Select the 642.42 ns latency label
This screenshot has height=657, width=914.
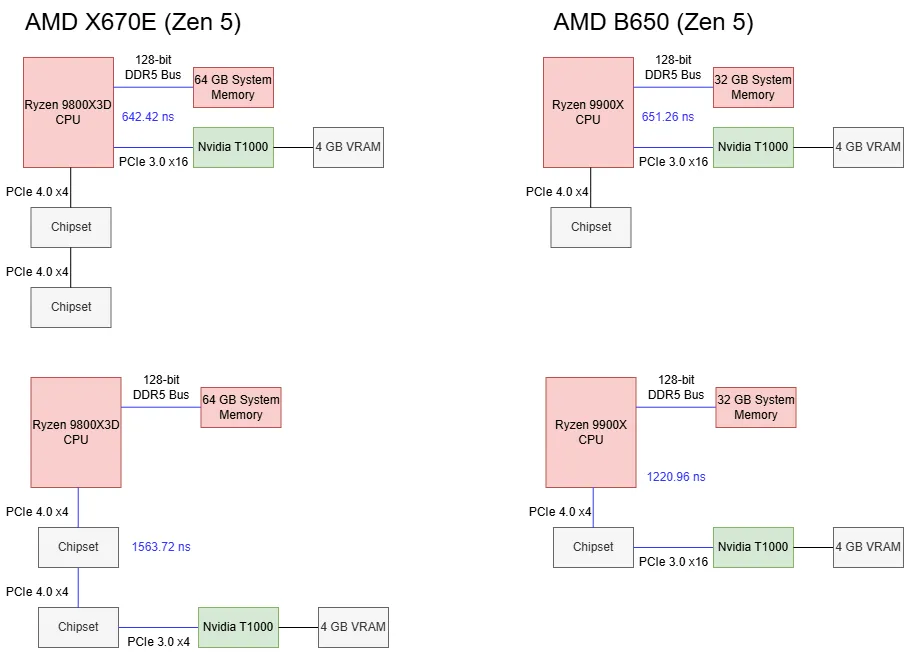pyautogui.click(x=148, y=117)
